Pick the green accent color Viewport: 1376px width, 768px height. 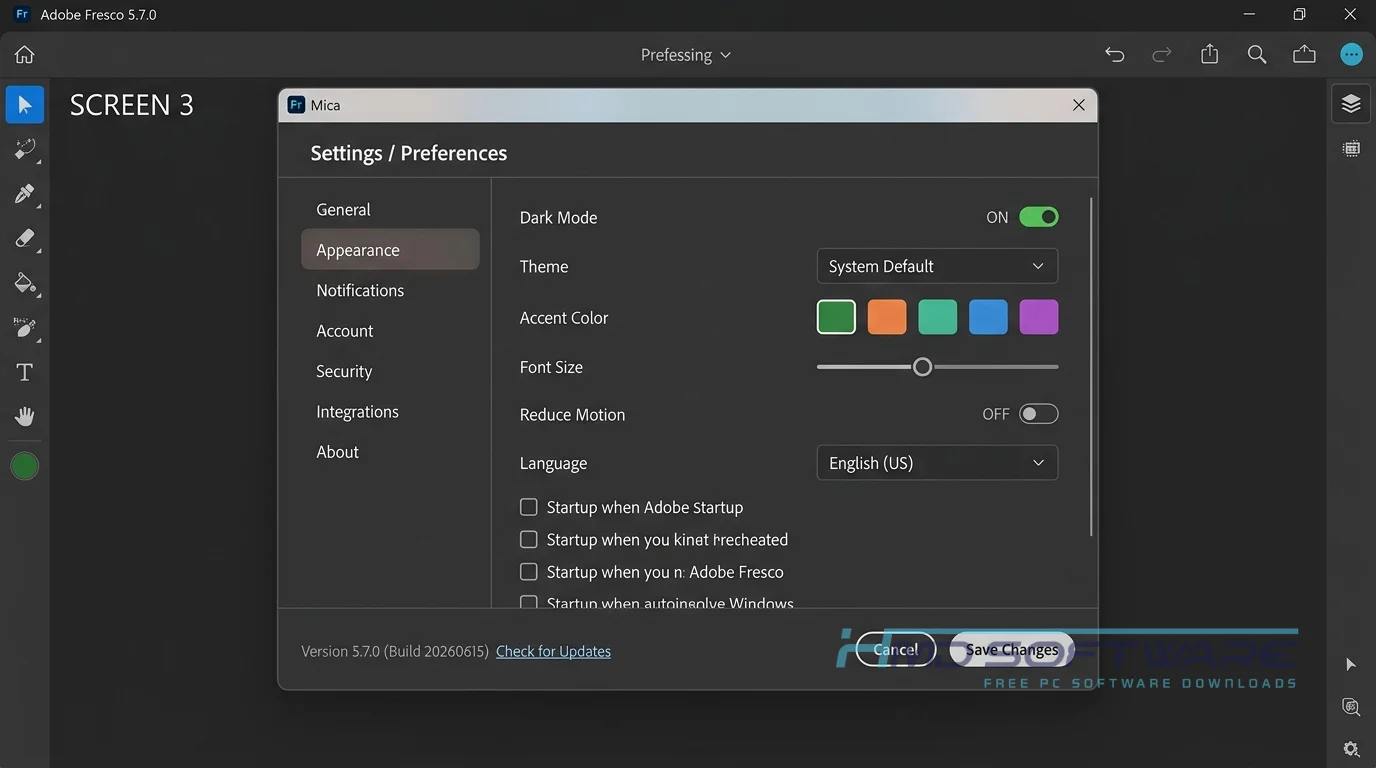(x=836, y=317)
